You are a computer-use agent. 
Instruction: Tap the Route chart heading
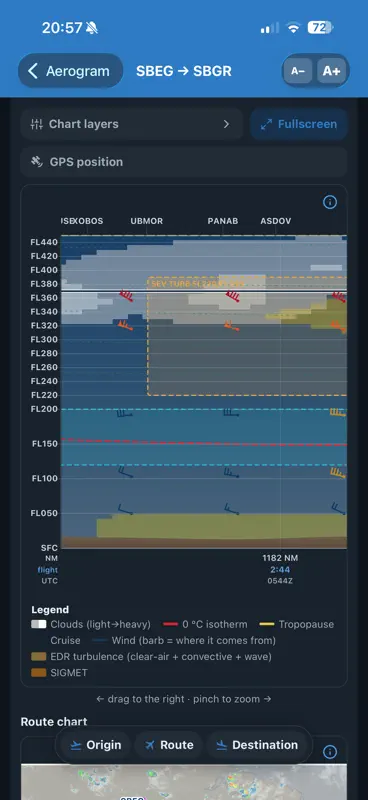point(54,722)
